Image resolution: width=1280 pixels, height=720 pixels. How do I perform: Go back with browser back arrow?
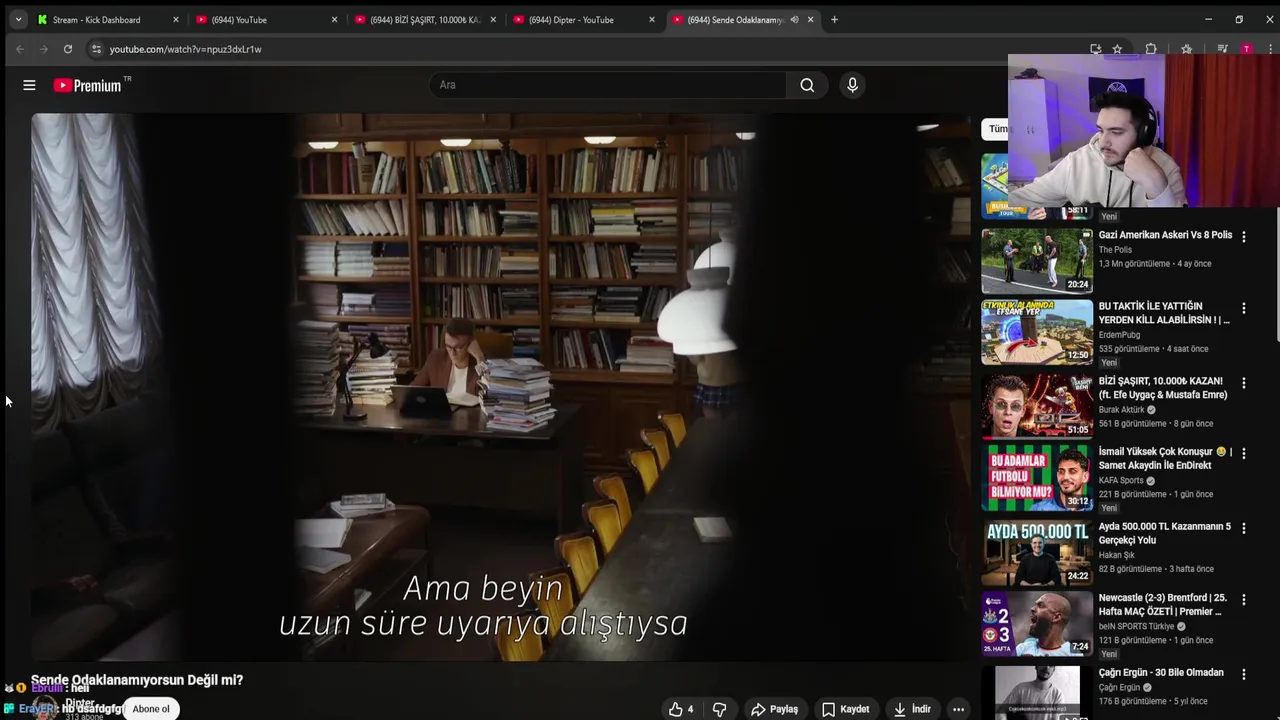[x=20, y=49]
